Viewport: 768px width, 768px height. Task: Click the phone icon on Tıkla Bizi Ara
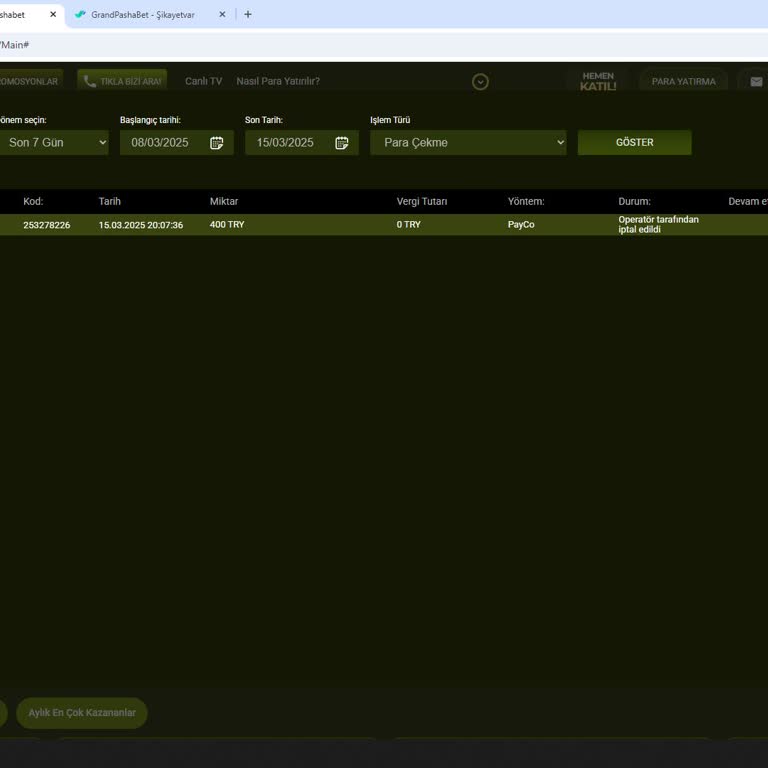click(x=90, y=82)
